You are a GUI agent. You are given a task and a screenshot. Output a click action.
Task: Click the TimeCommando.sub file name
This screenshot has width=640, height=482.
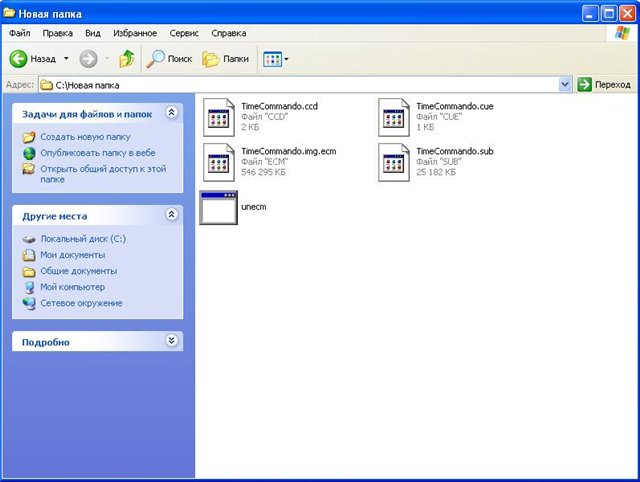455,151
